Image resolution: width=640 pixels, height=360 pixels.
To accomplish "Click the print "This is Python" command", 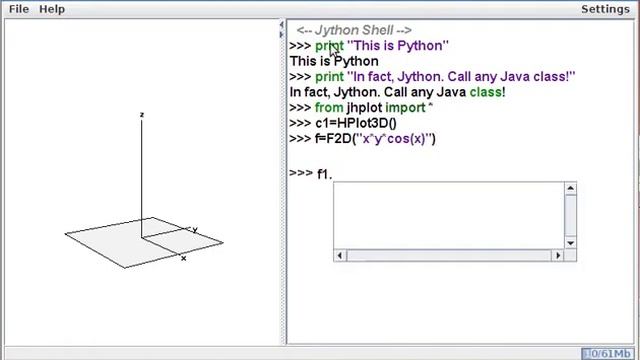I will (369, 46).
